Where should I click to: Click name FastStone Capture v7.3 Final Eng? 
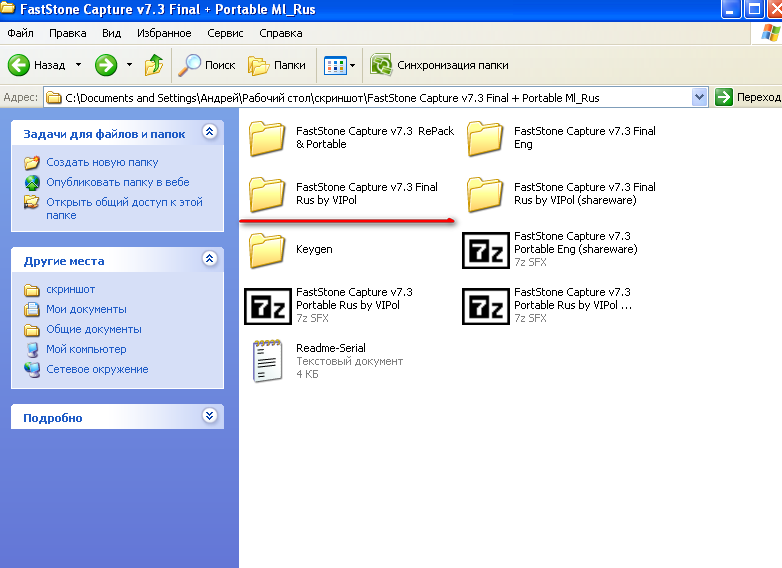pyautogui.click(x=585, y=138)
